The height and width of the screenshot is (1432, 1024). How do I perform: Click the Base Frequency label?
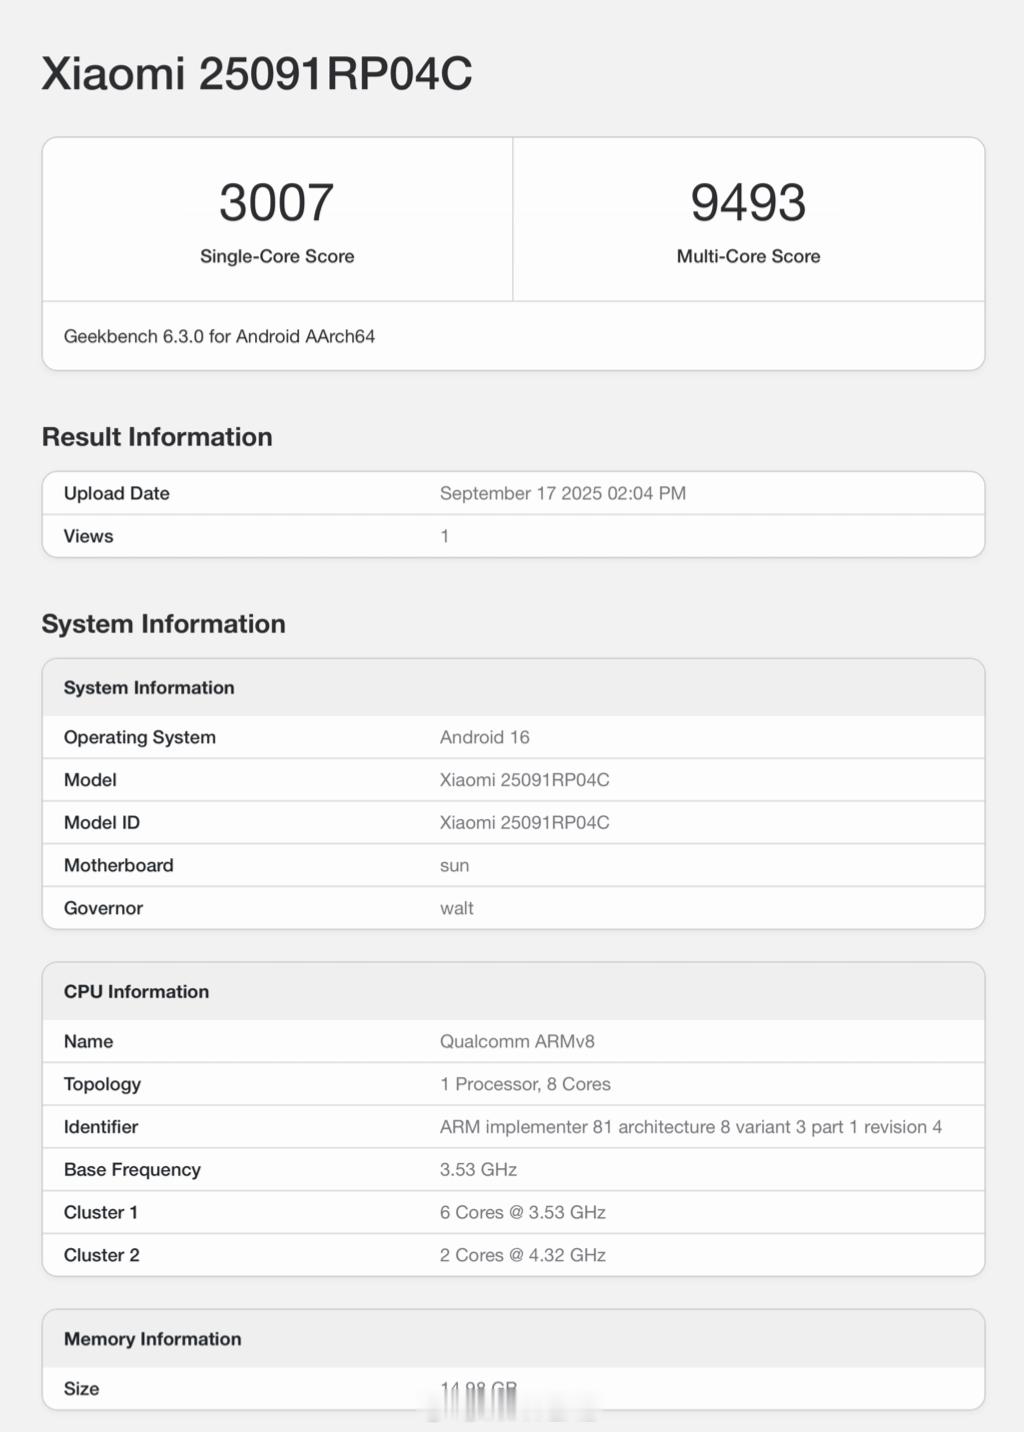(x=132, y=1169)
